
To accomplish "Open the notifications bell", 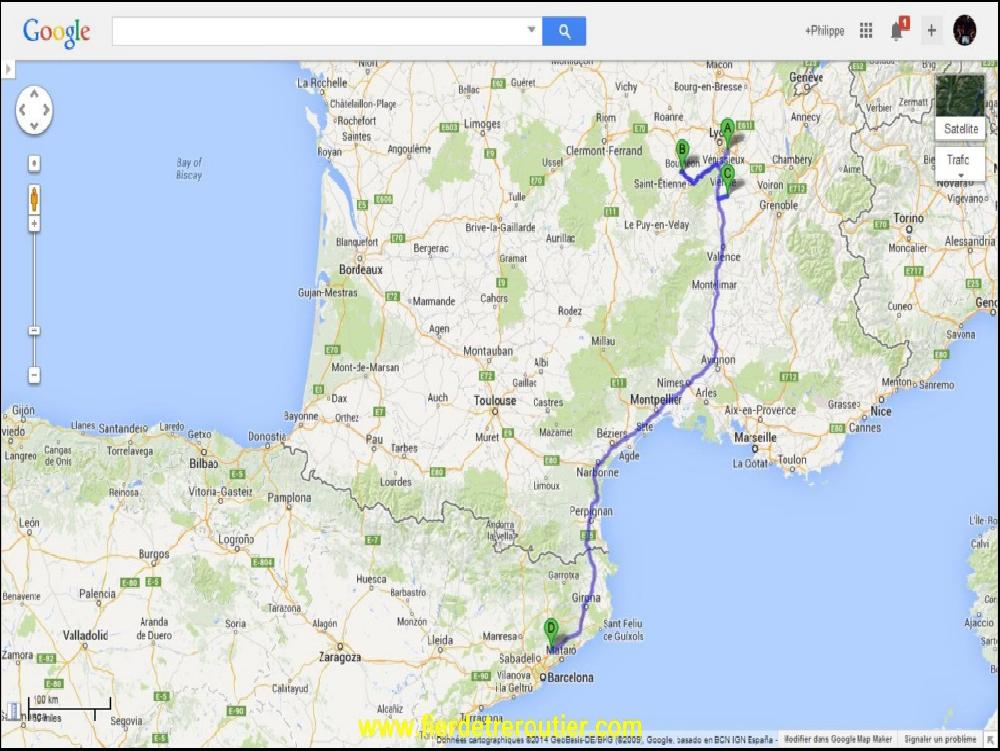I will tap(897, 31).
